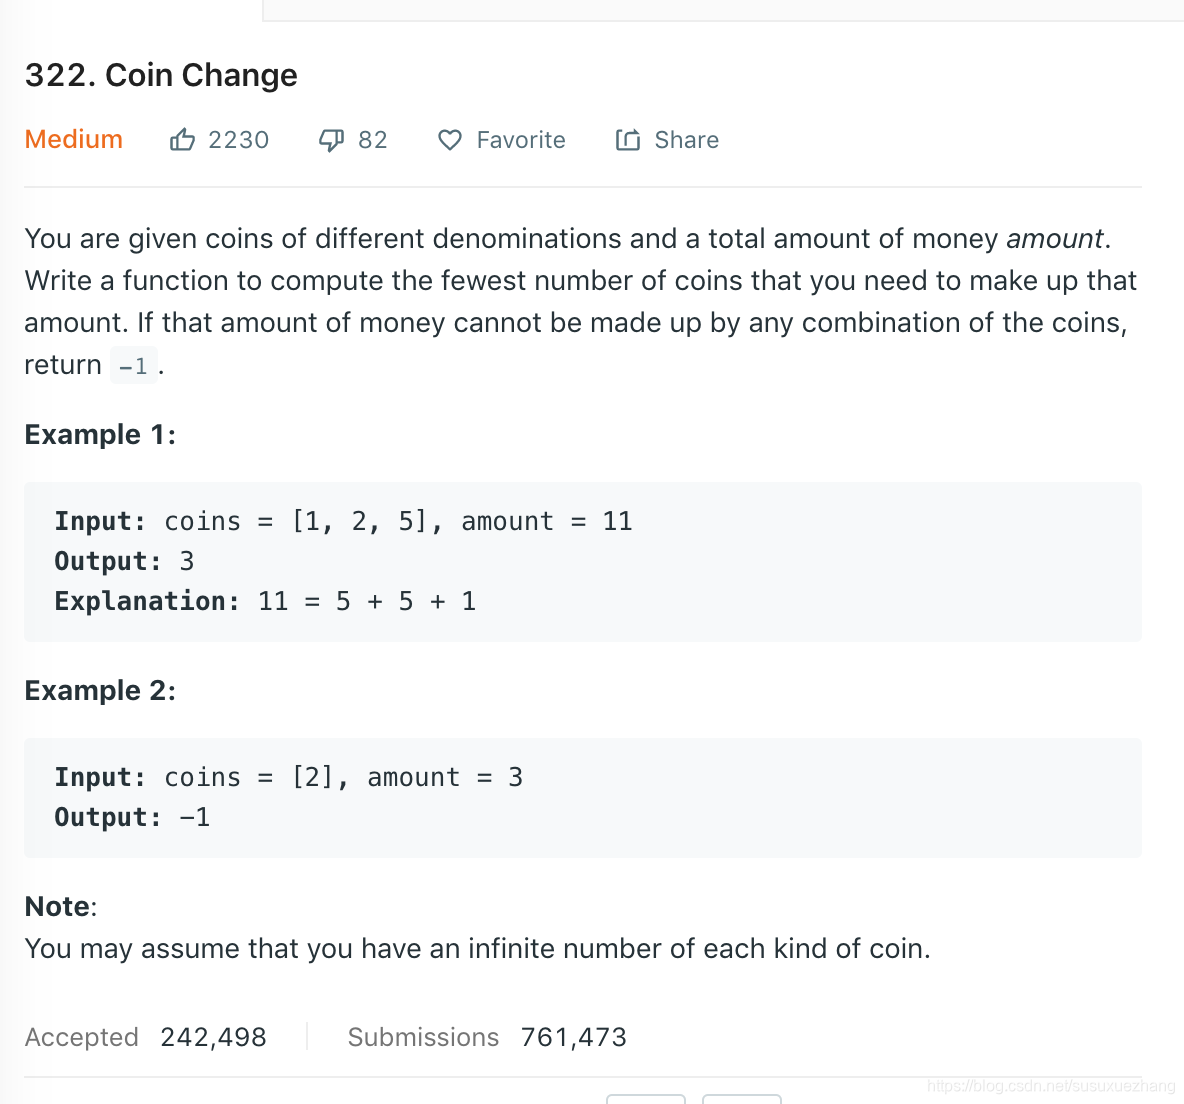Click the Accepted count 242,498

[x=213, y=1037]
